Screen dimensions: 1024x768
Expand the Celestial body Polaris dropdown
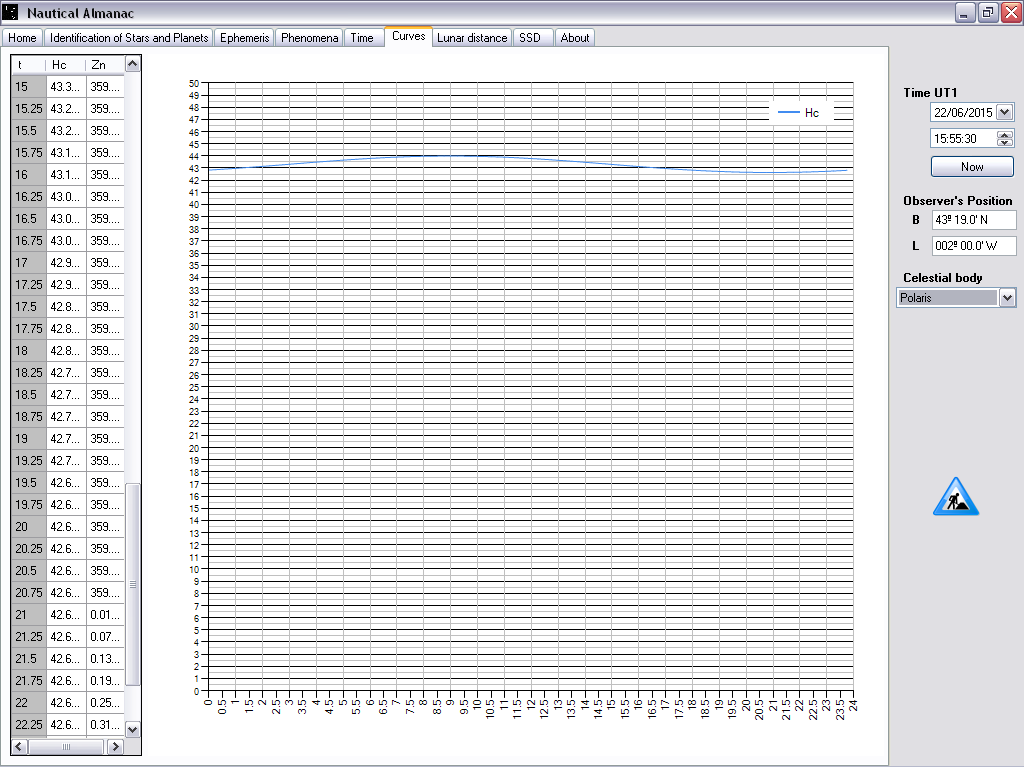pos(1007,298)
